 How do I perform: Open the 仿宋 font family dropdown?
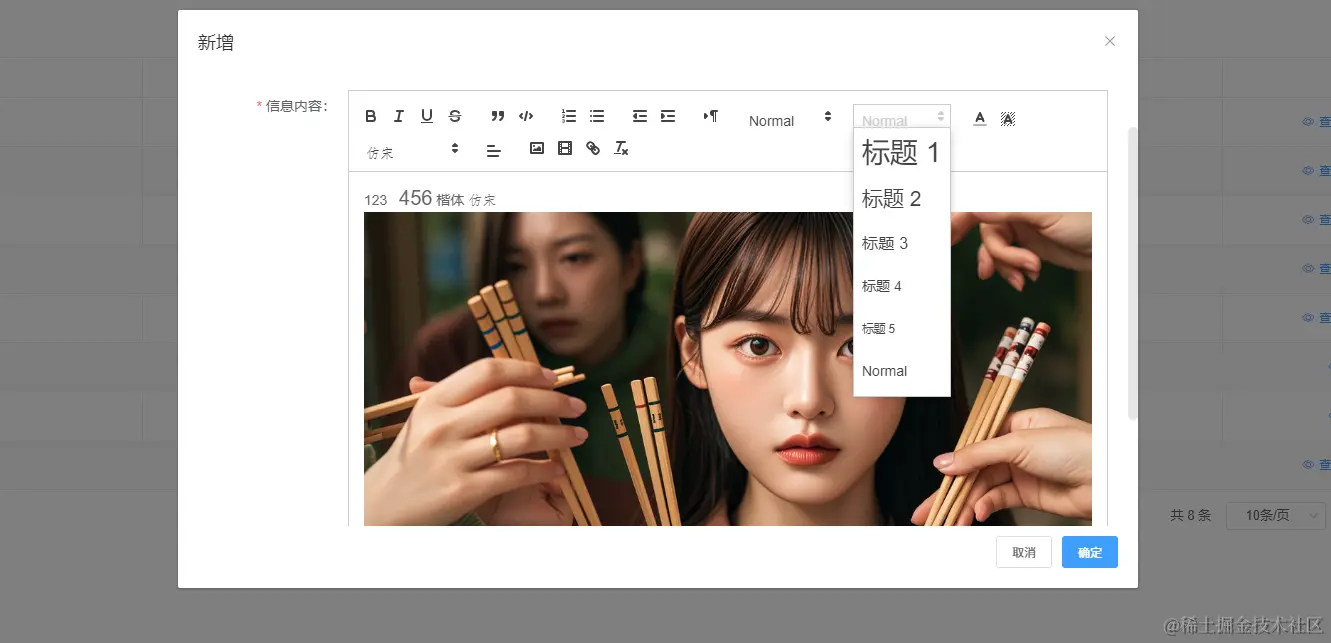click(410, 148)
